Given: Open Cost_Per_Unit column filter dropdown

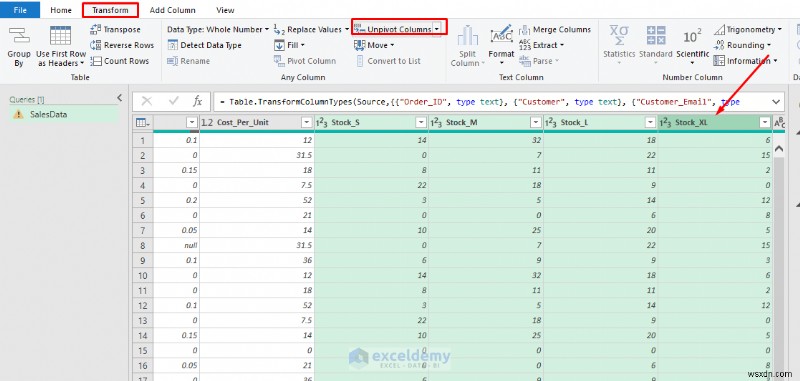Looking at the screenshot, I should pos(306,122).
